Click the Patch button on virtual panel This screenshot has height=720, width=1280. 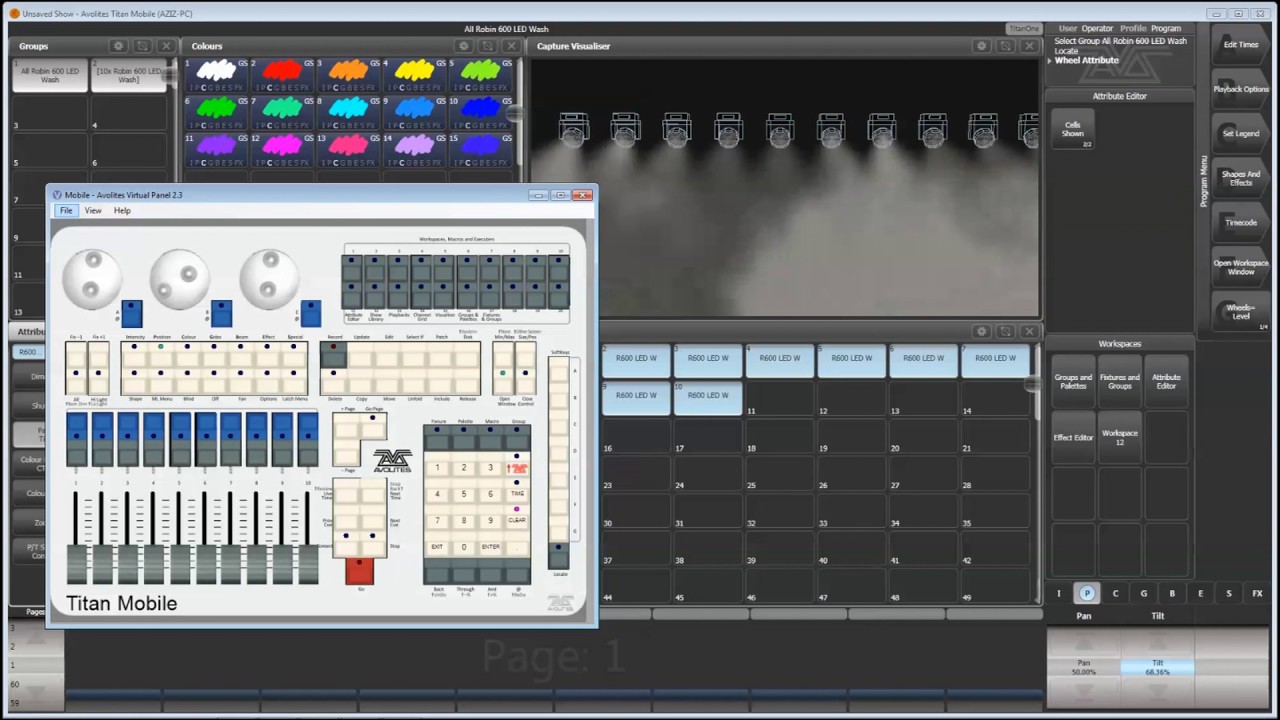coord(441,355)
